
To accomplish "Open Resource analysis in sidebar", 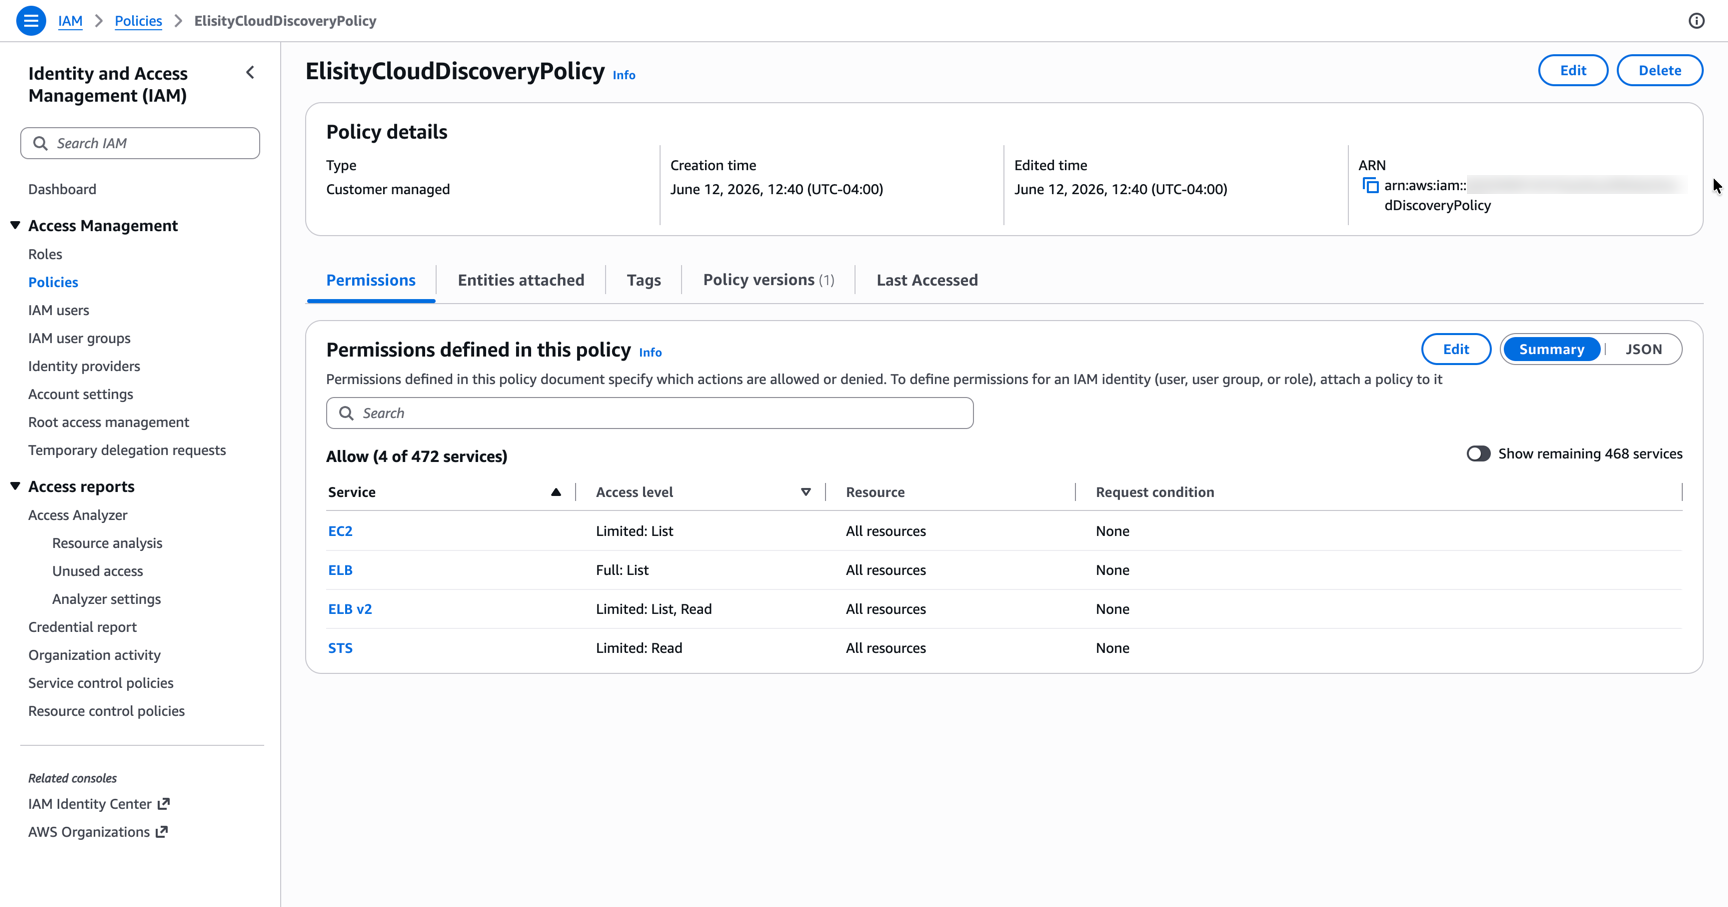I will [x=107, y=543].
